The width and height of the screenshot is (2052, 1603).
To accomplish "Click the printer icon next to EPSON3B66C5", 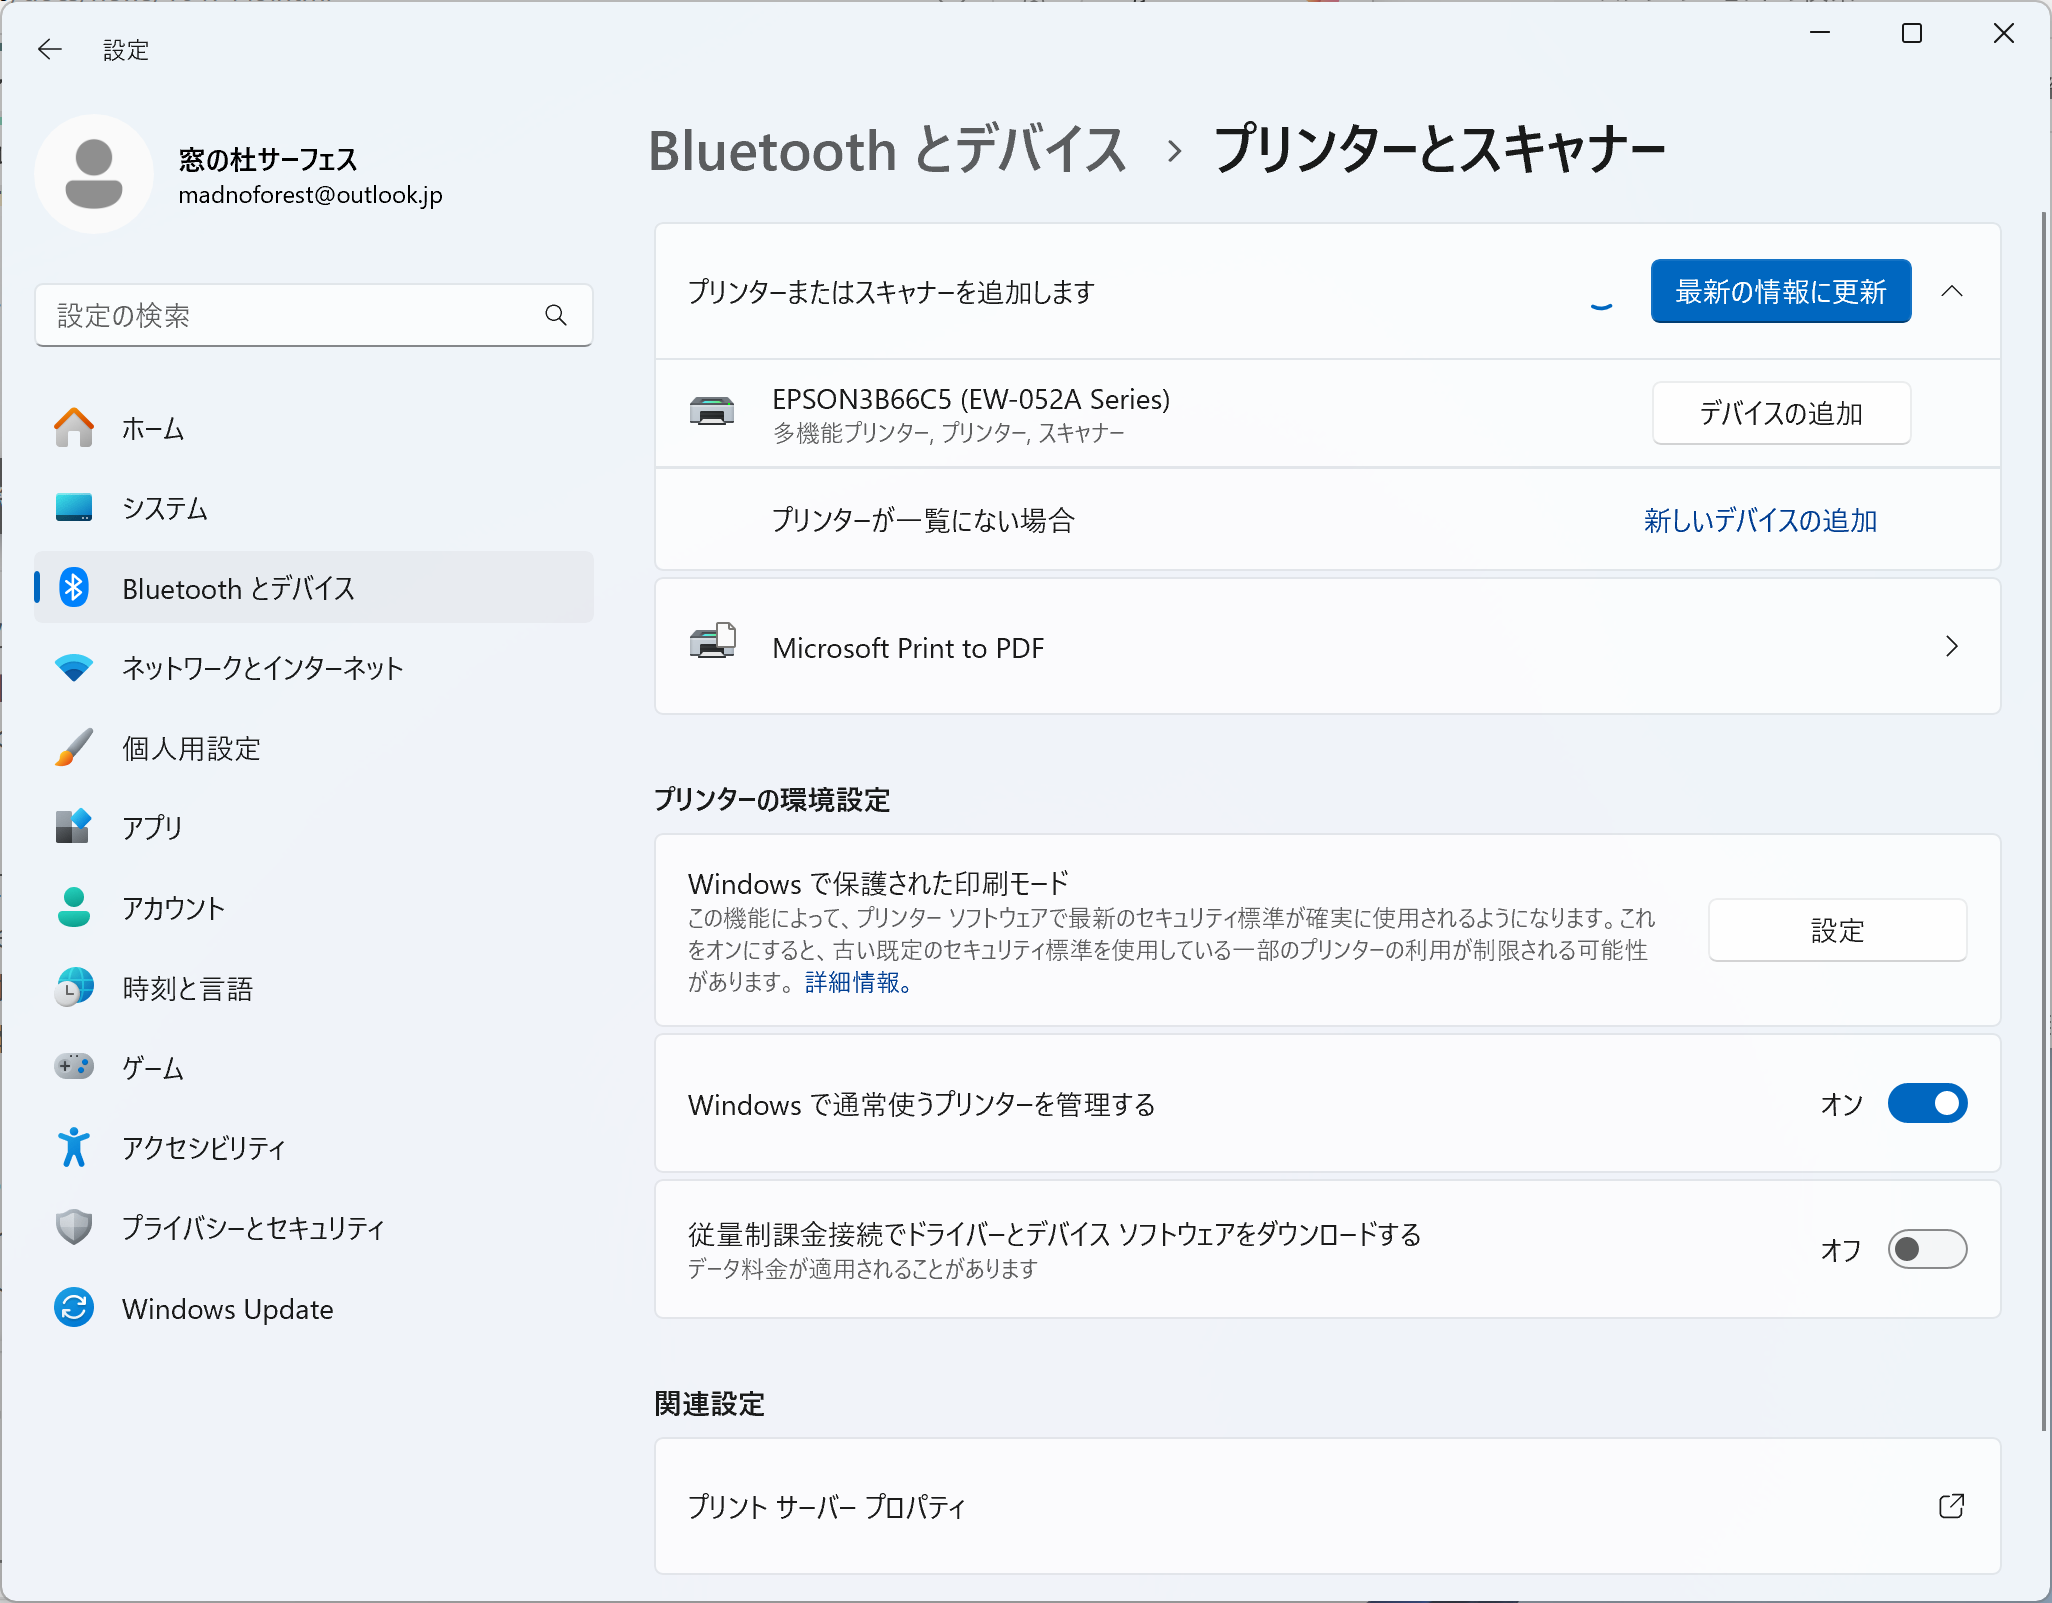I will pos(713,412).
